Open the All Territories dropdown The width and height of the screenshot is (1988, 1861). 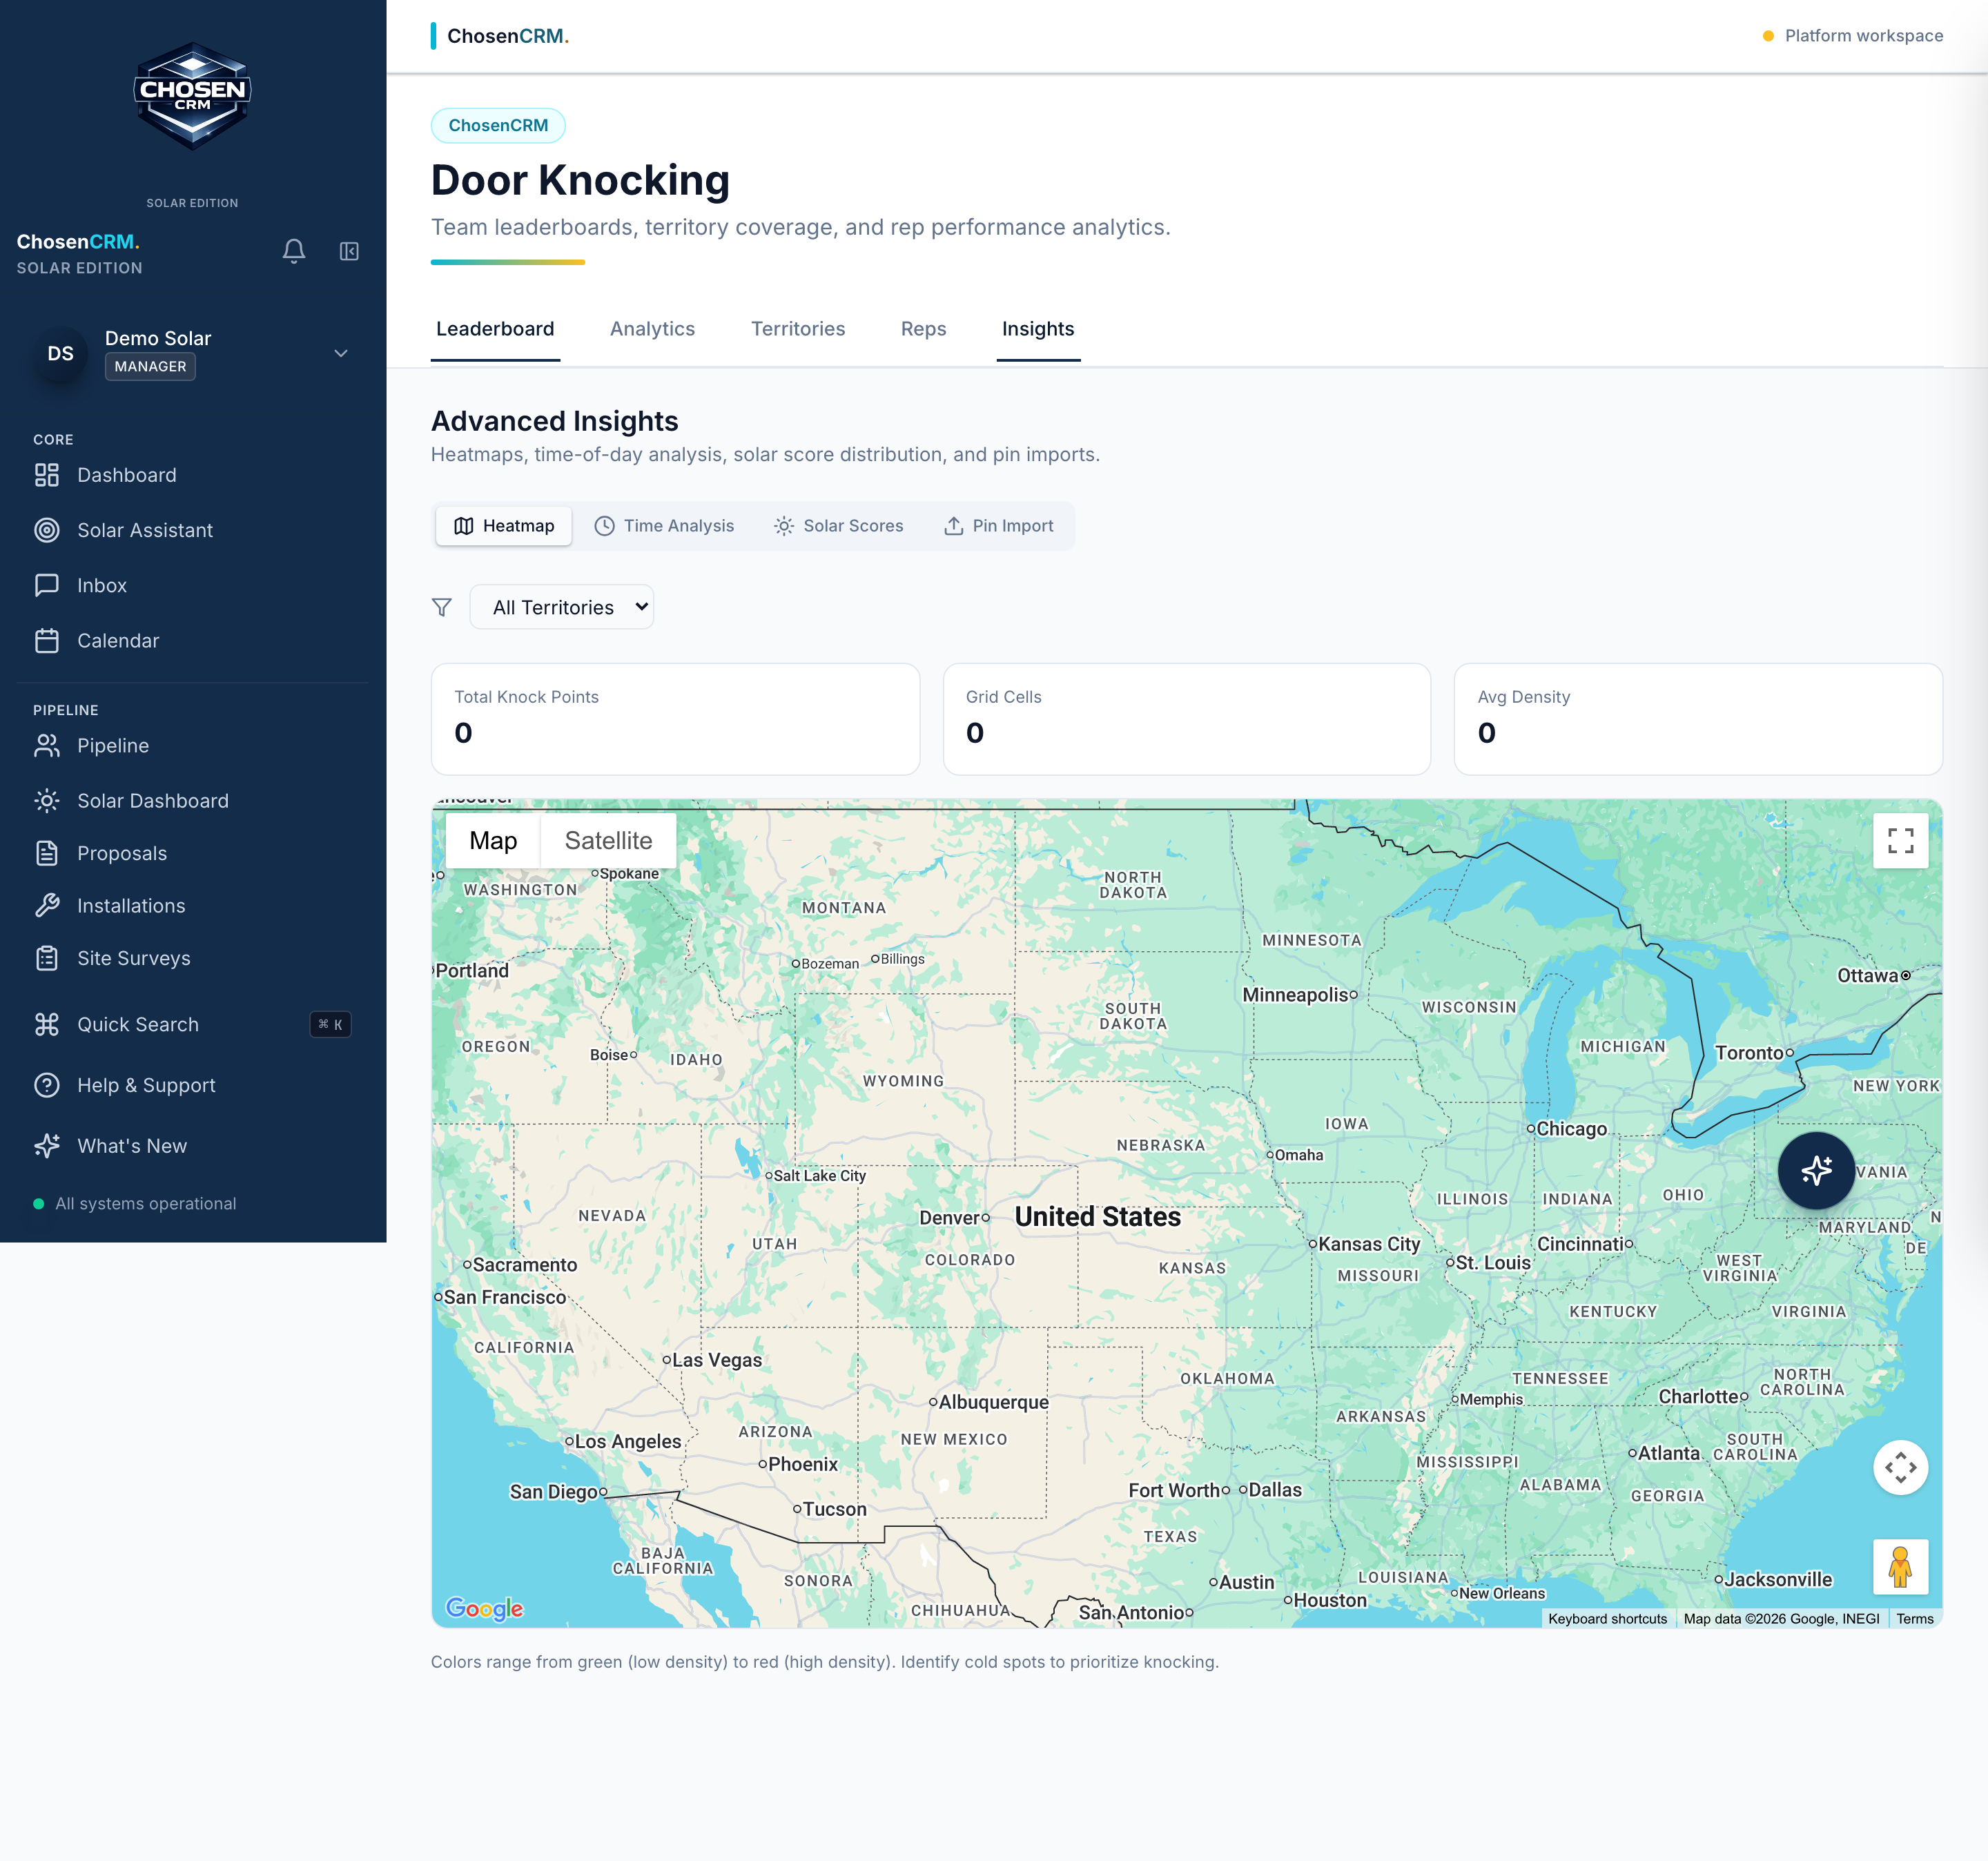(x=562, y=607)
